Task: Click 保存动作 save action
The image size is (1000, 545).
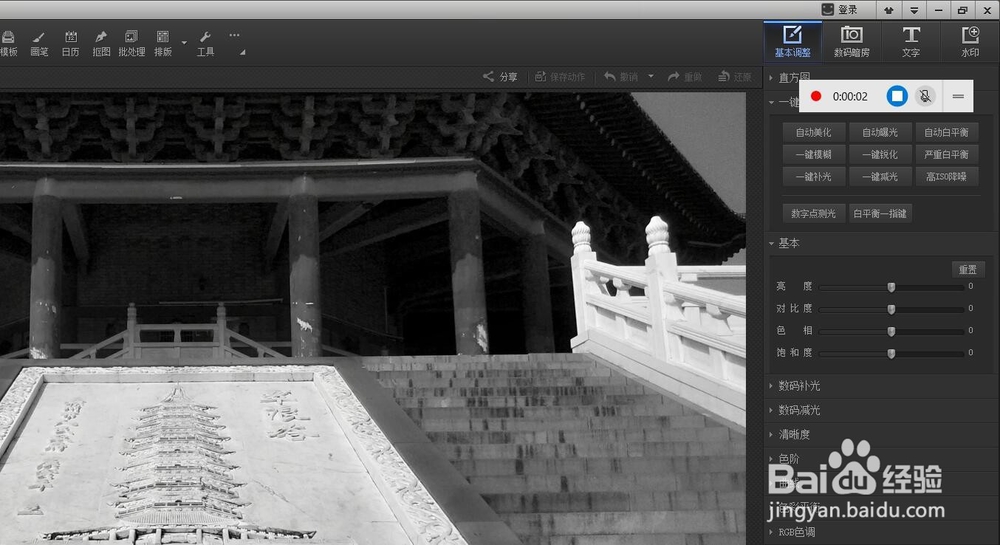Action: (x=559, y=76)
